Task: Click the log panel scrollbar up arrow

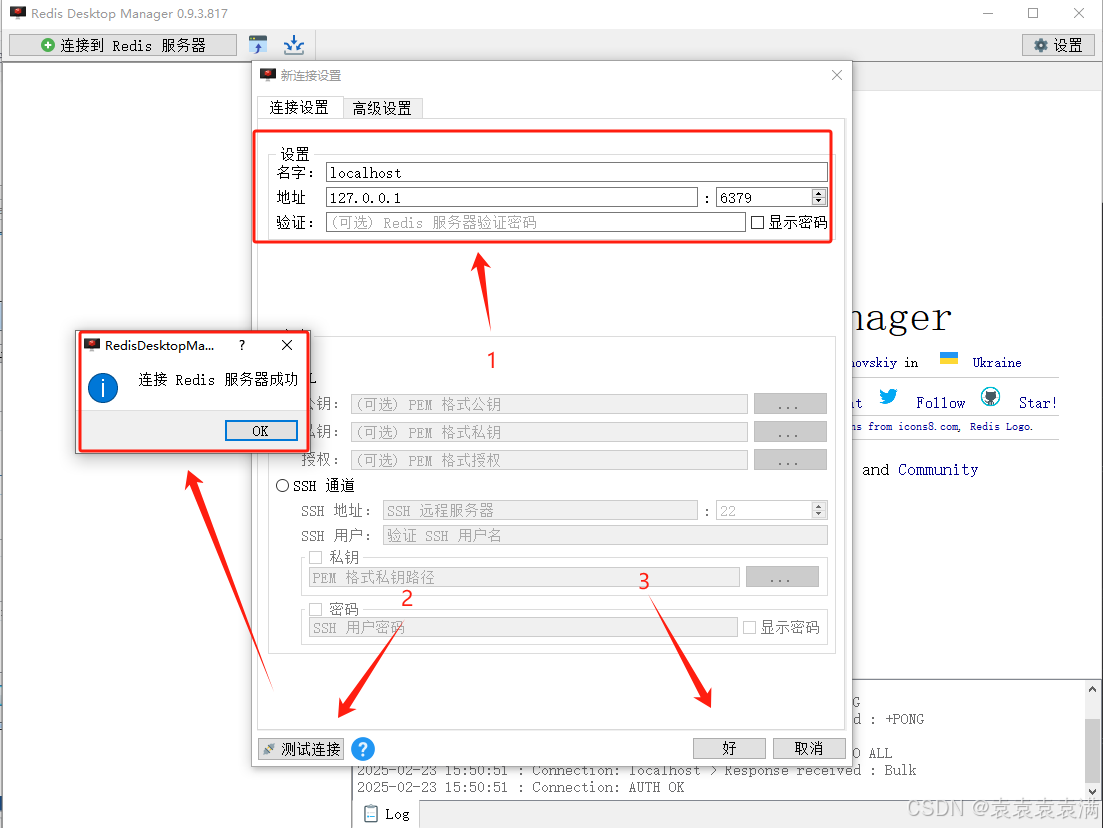Action: coord(1092,688)
